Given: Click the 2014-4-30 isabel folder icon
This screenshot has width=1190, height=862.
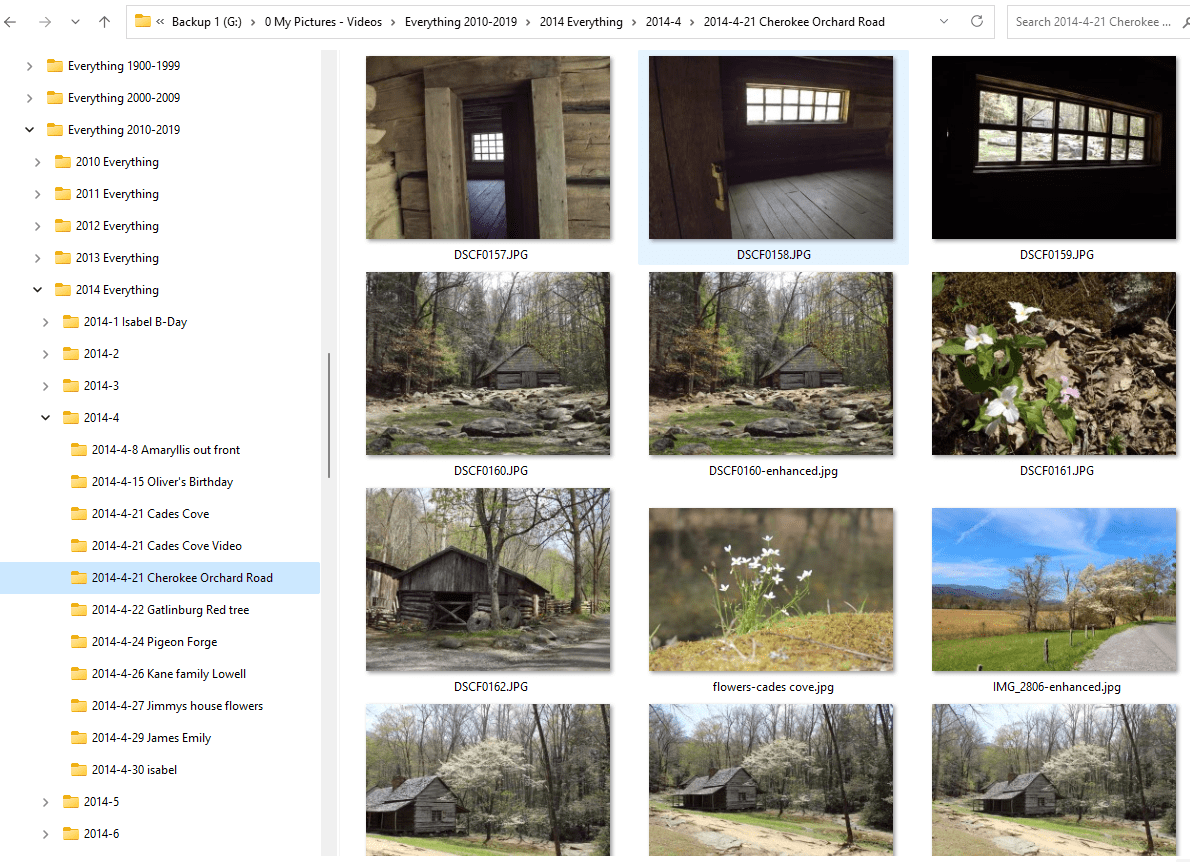Looking at the screenshot, I should click(x=79, y=770).
